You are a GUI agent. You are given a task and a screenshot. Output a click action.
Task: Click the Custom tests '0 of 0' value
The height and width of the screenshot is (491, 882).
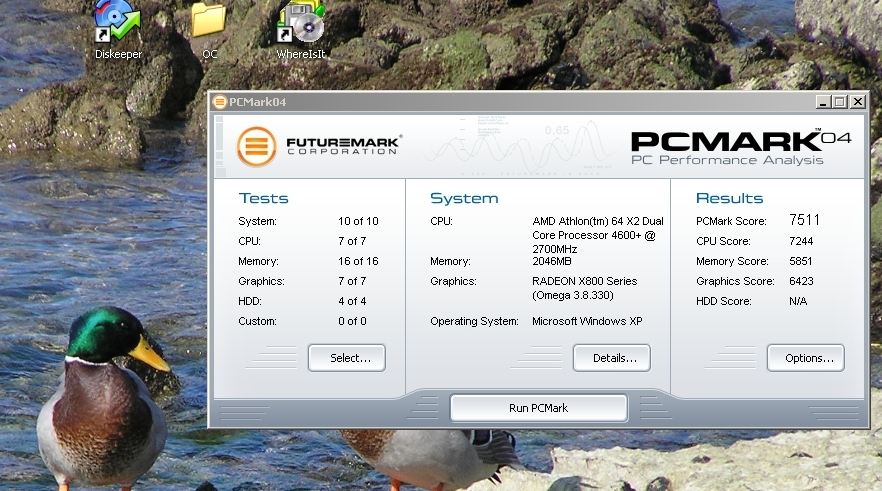pyautogui.click(x=352, y=321)
